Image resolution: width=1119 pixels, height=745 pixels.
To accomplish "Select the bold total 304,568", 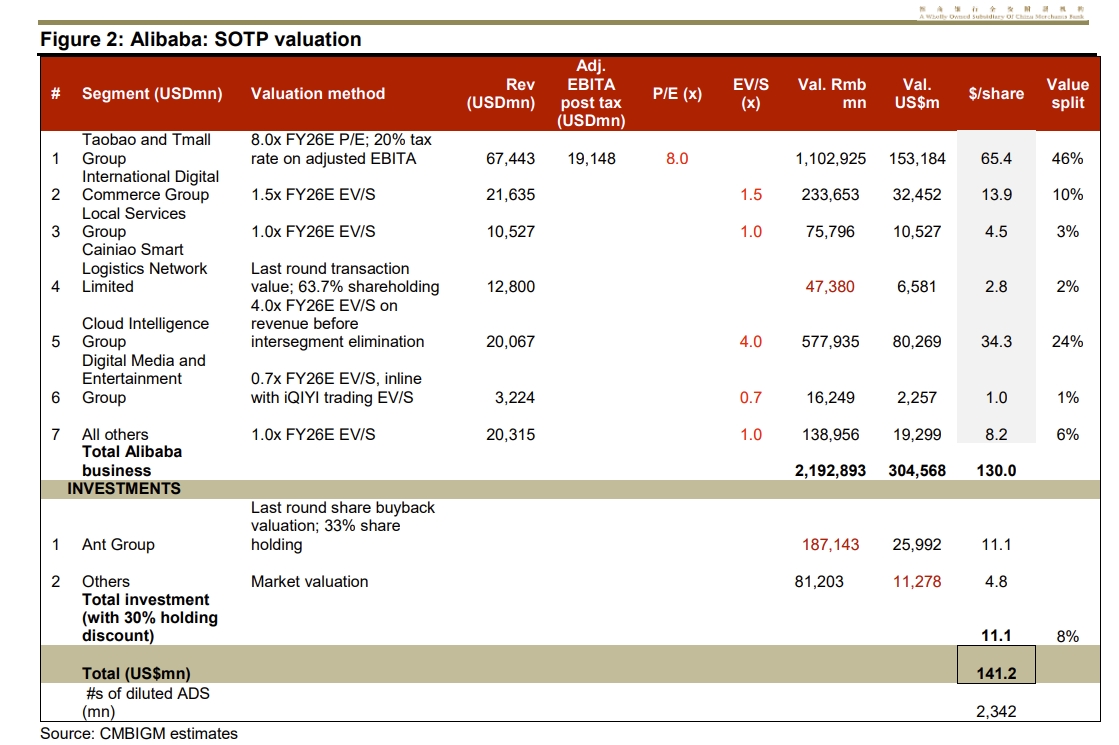I will (917, 471).
